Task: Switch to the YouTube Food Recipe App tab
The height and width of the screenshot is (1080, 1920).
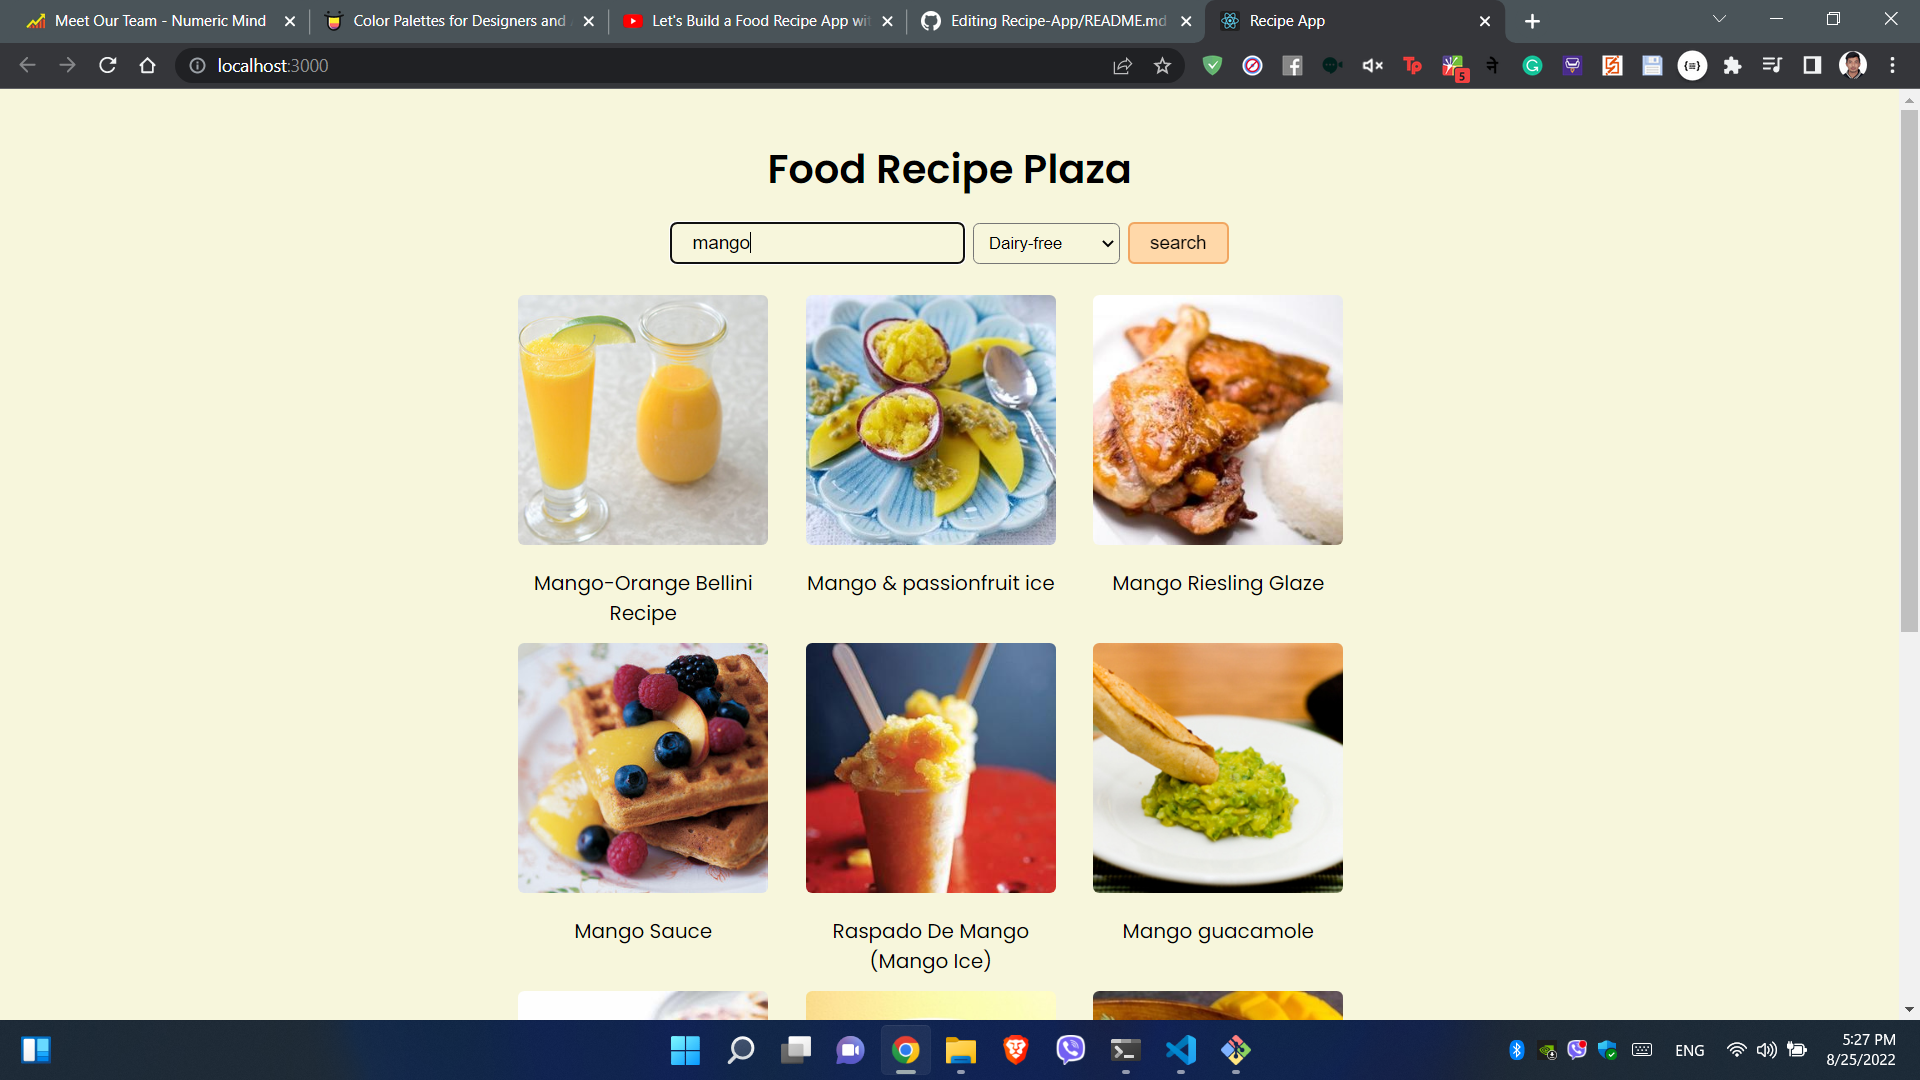Action: [x=750, y=20]
